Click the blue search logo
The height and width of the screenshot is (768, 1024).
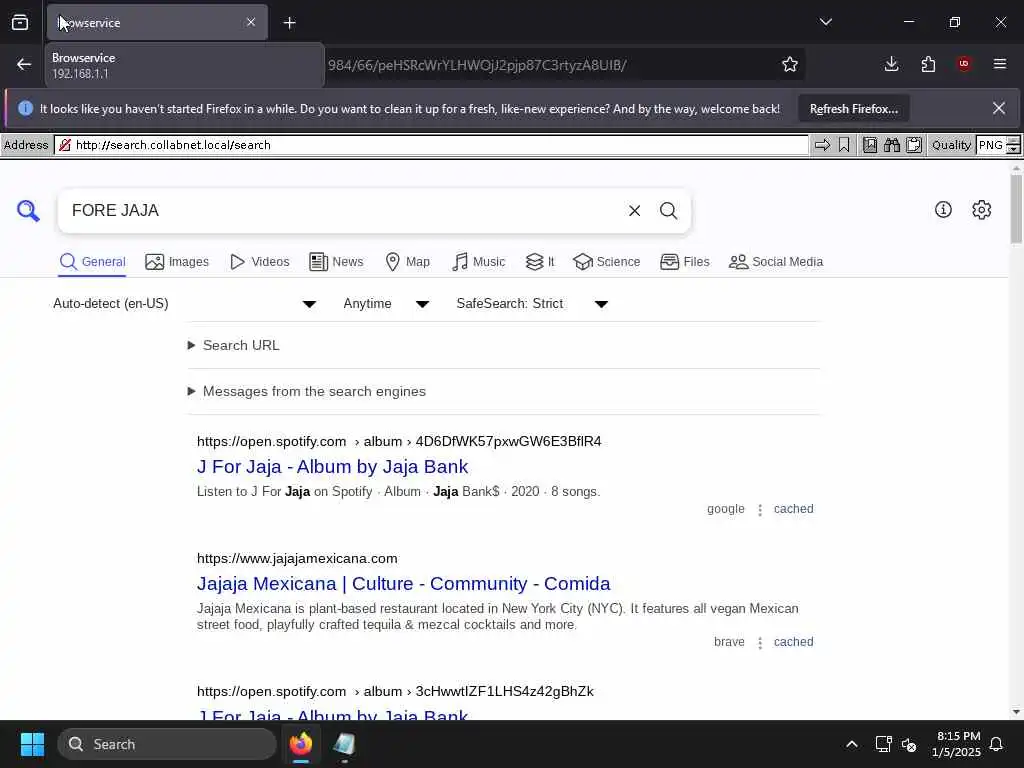pos(28,211)
